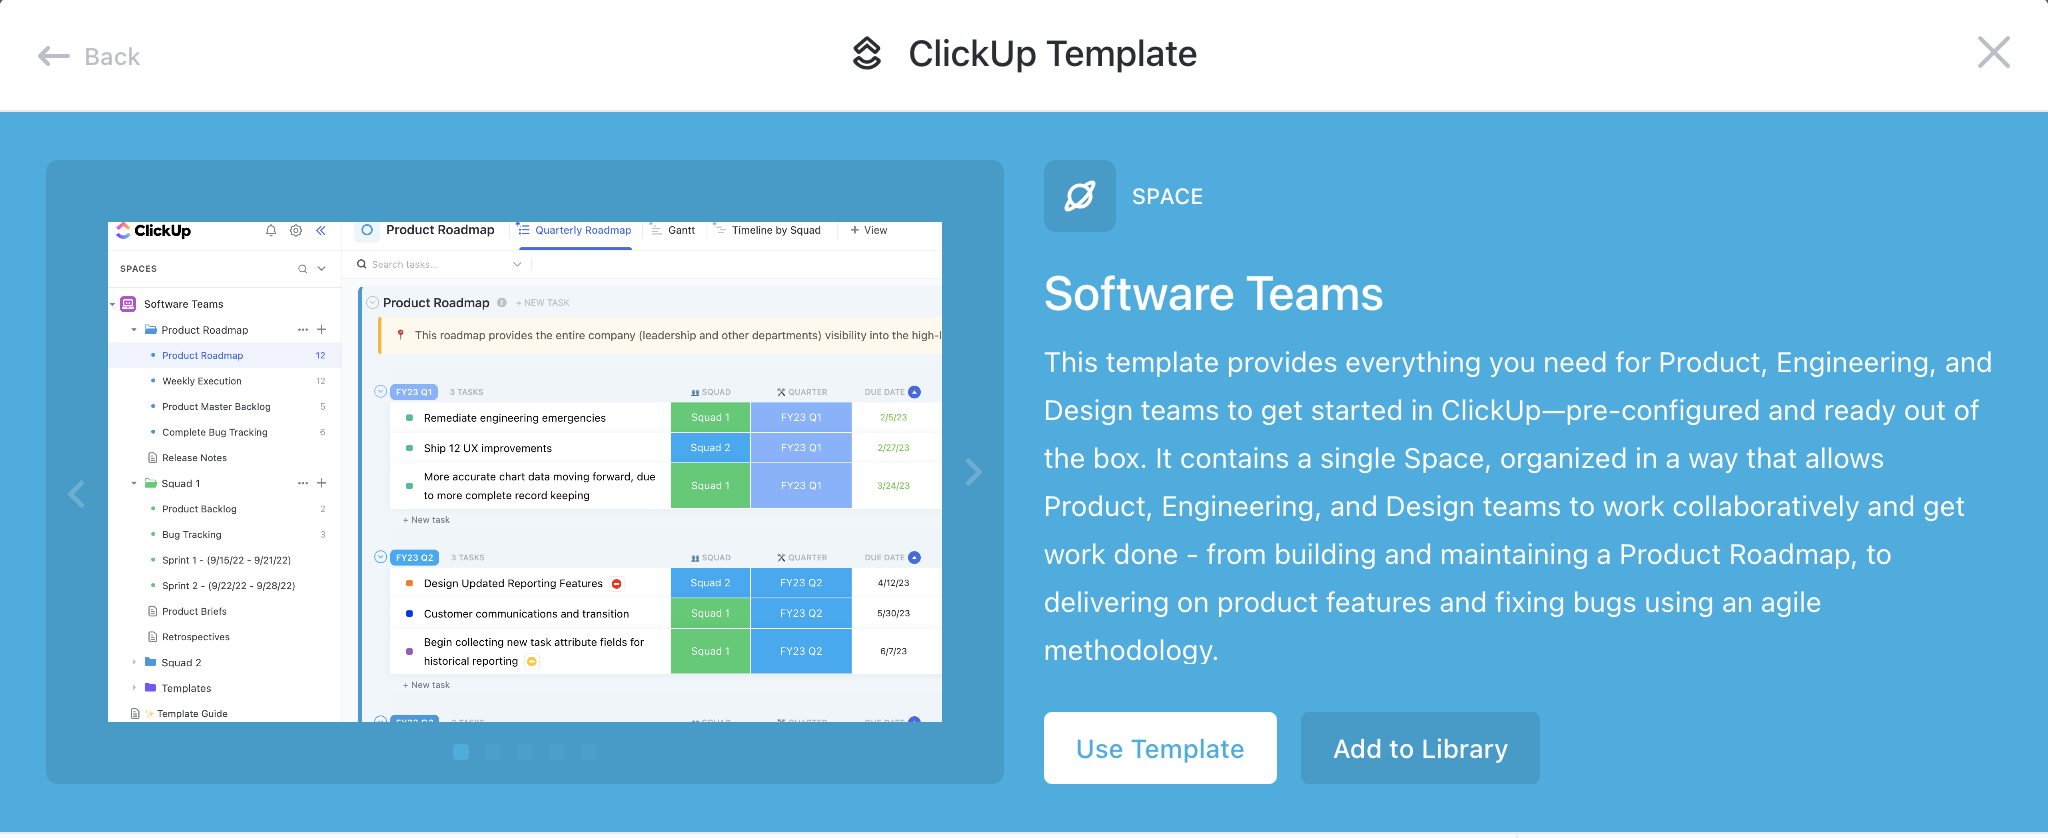Click the Add to Library button
The width and height of the screenshot is (2048, 838).
tap(1419, 748)
